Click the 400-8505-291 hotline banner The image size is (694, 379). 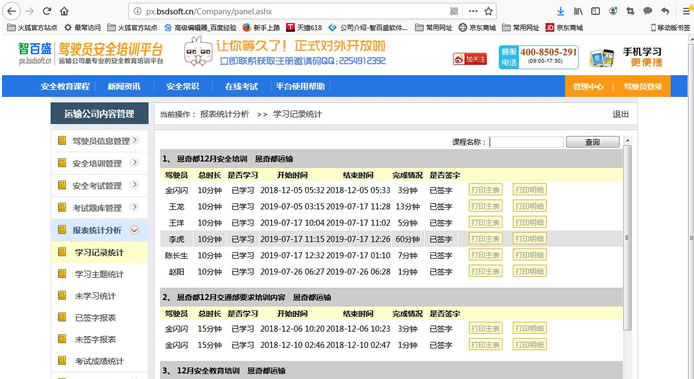pos(538,58)
